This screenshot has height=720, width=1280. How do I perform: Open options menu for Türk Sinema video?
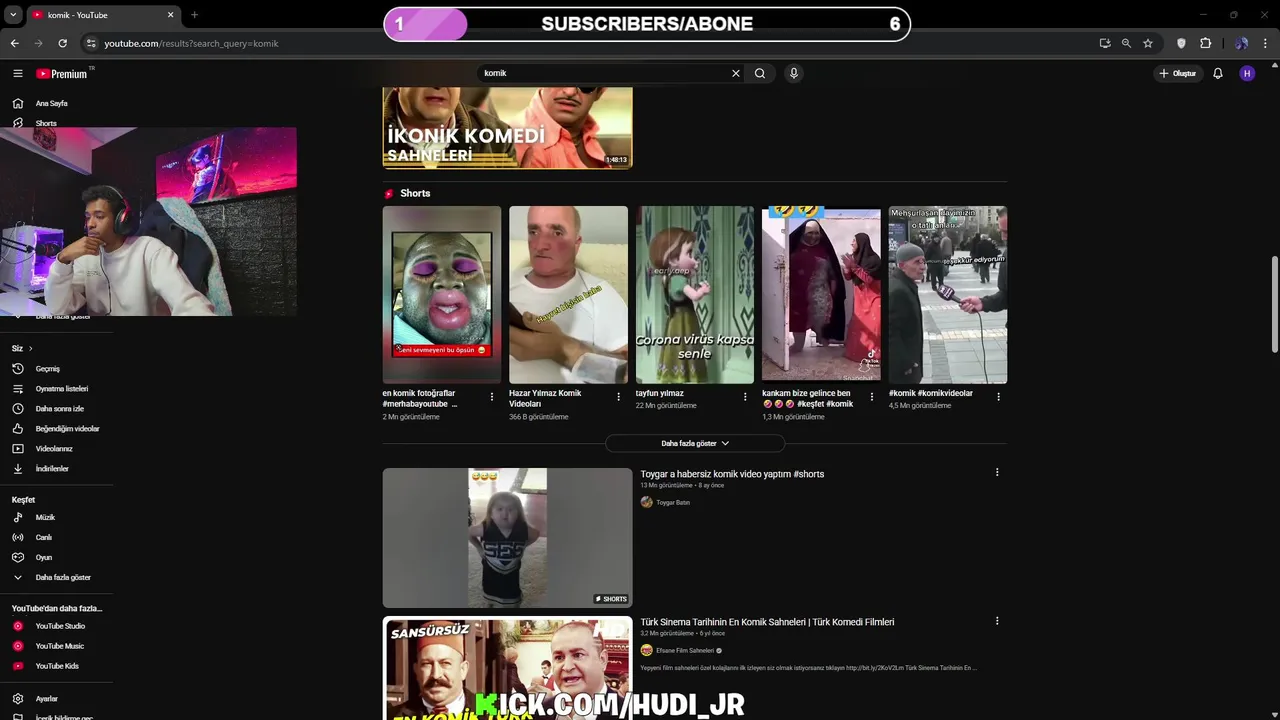tap(997, 621)
